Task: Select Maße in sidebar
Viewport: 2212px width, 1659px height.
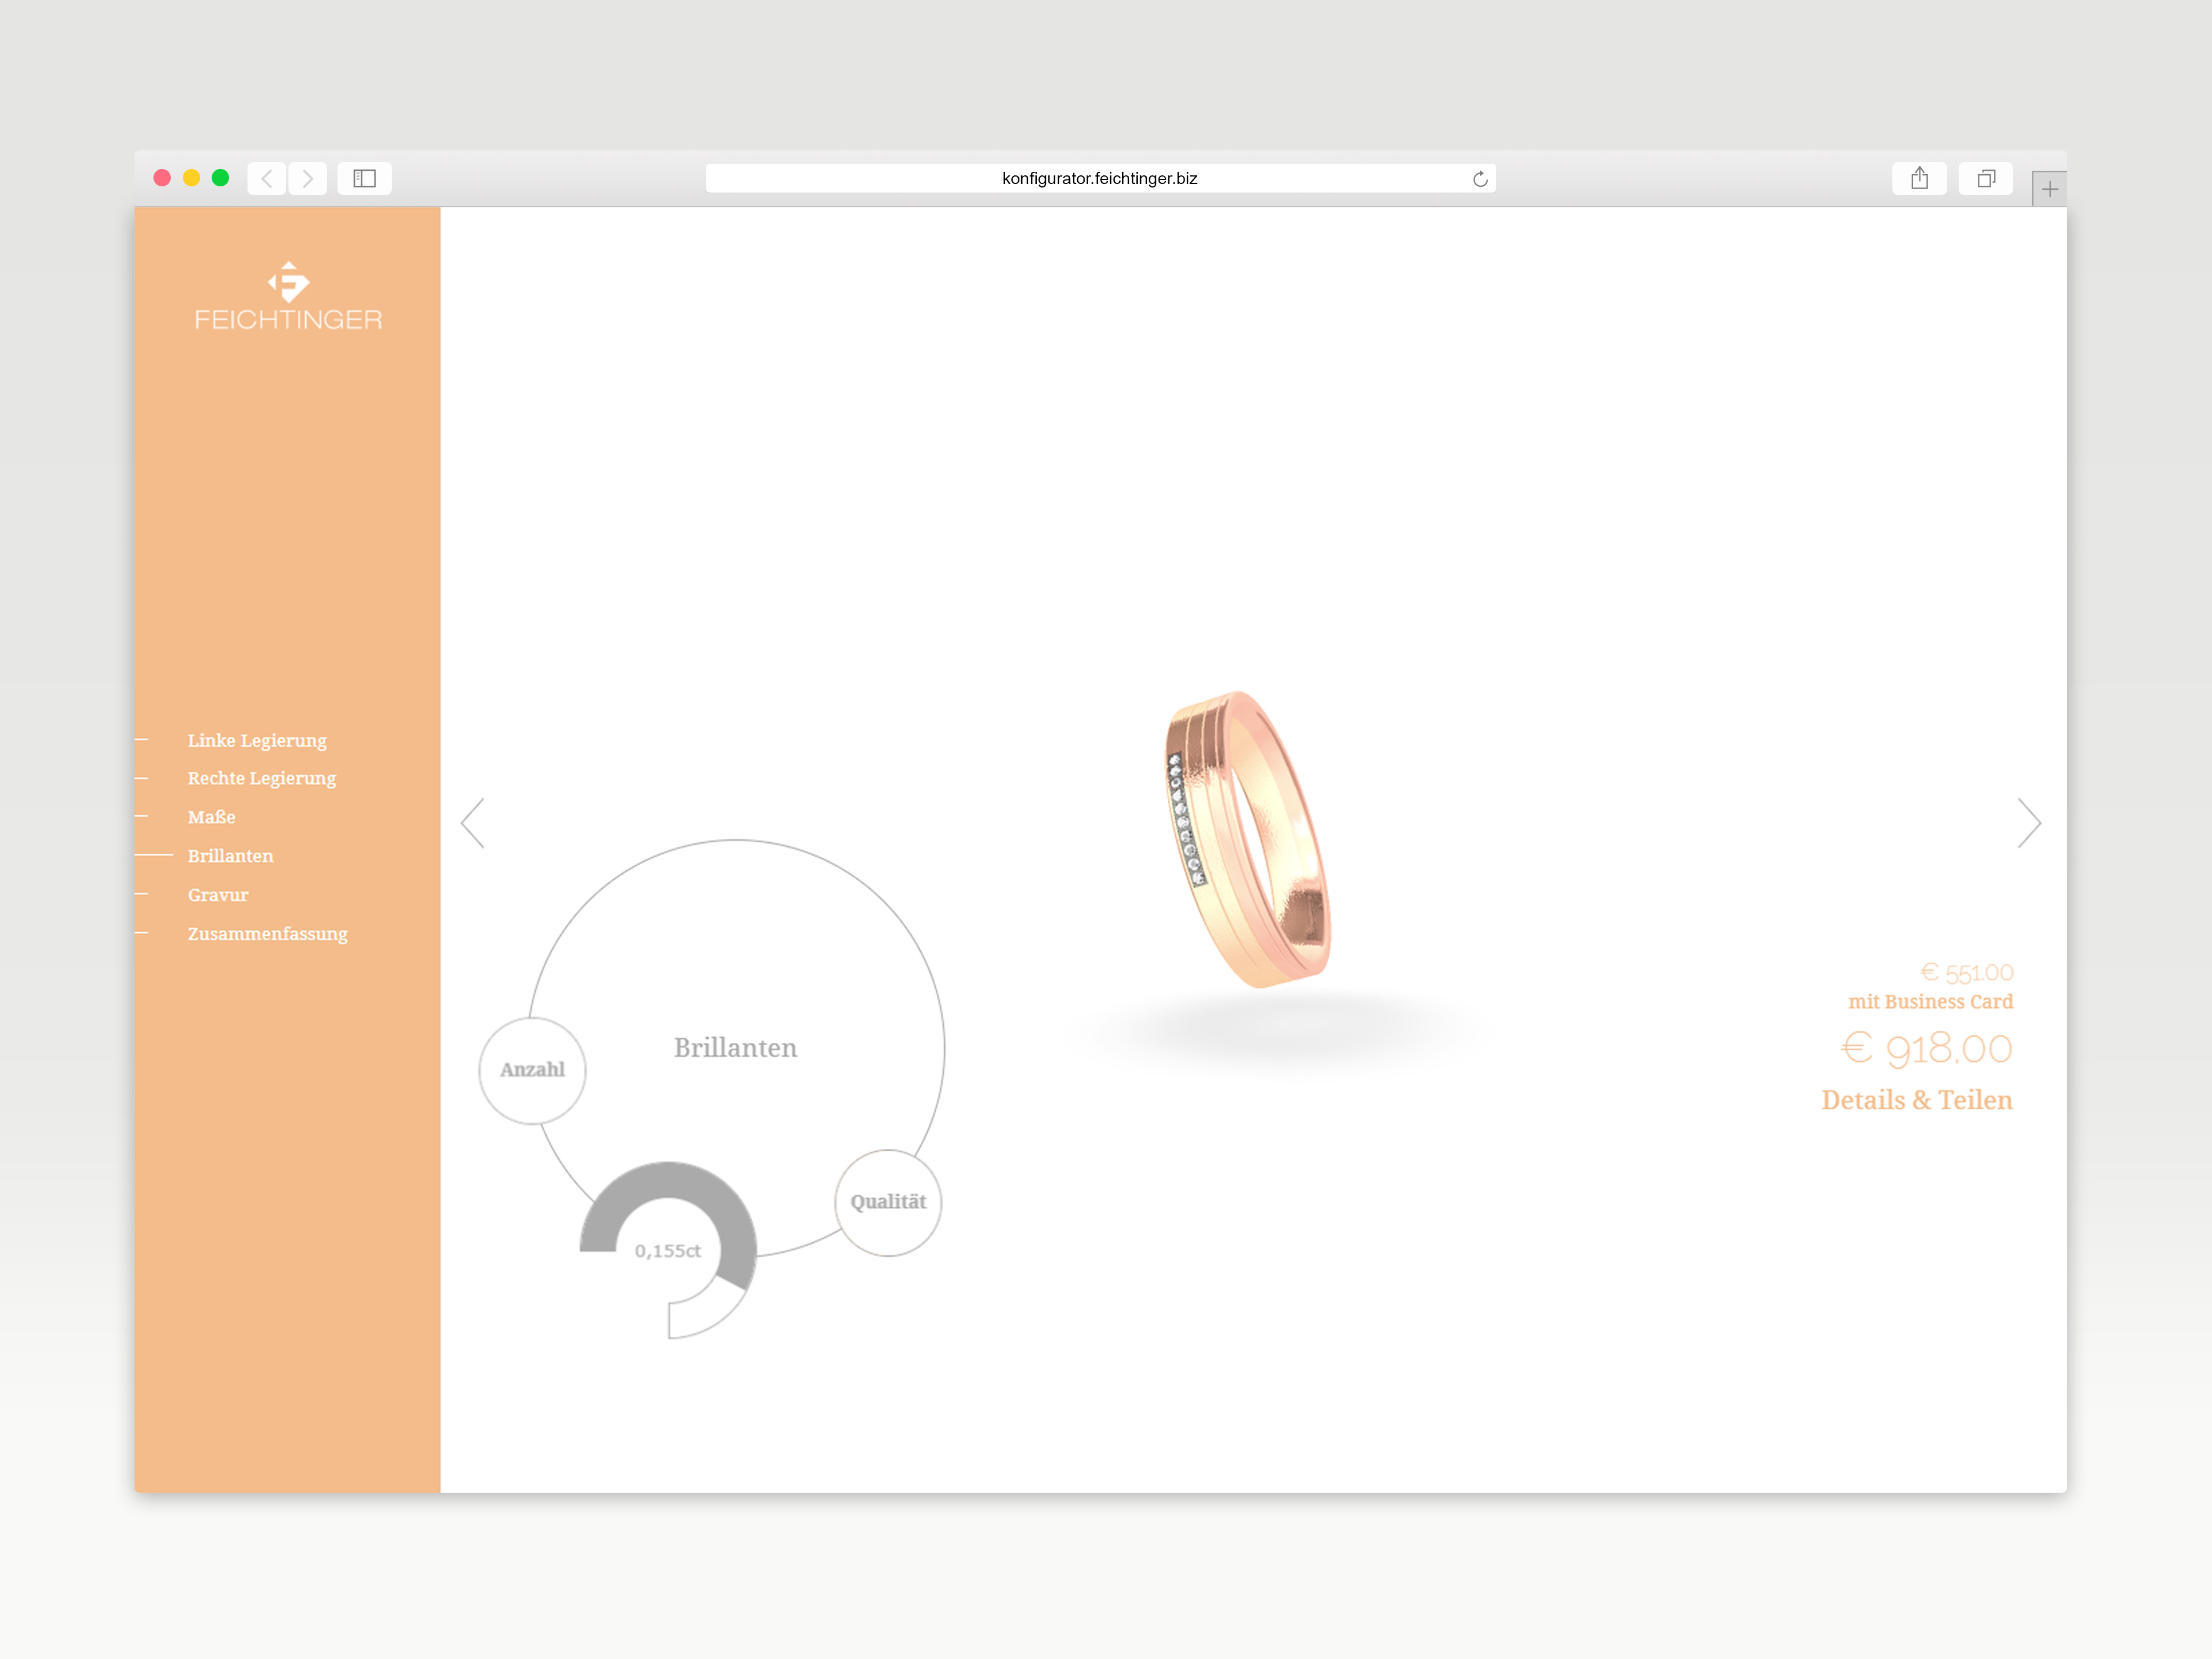Action: click(212, 817)
